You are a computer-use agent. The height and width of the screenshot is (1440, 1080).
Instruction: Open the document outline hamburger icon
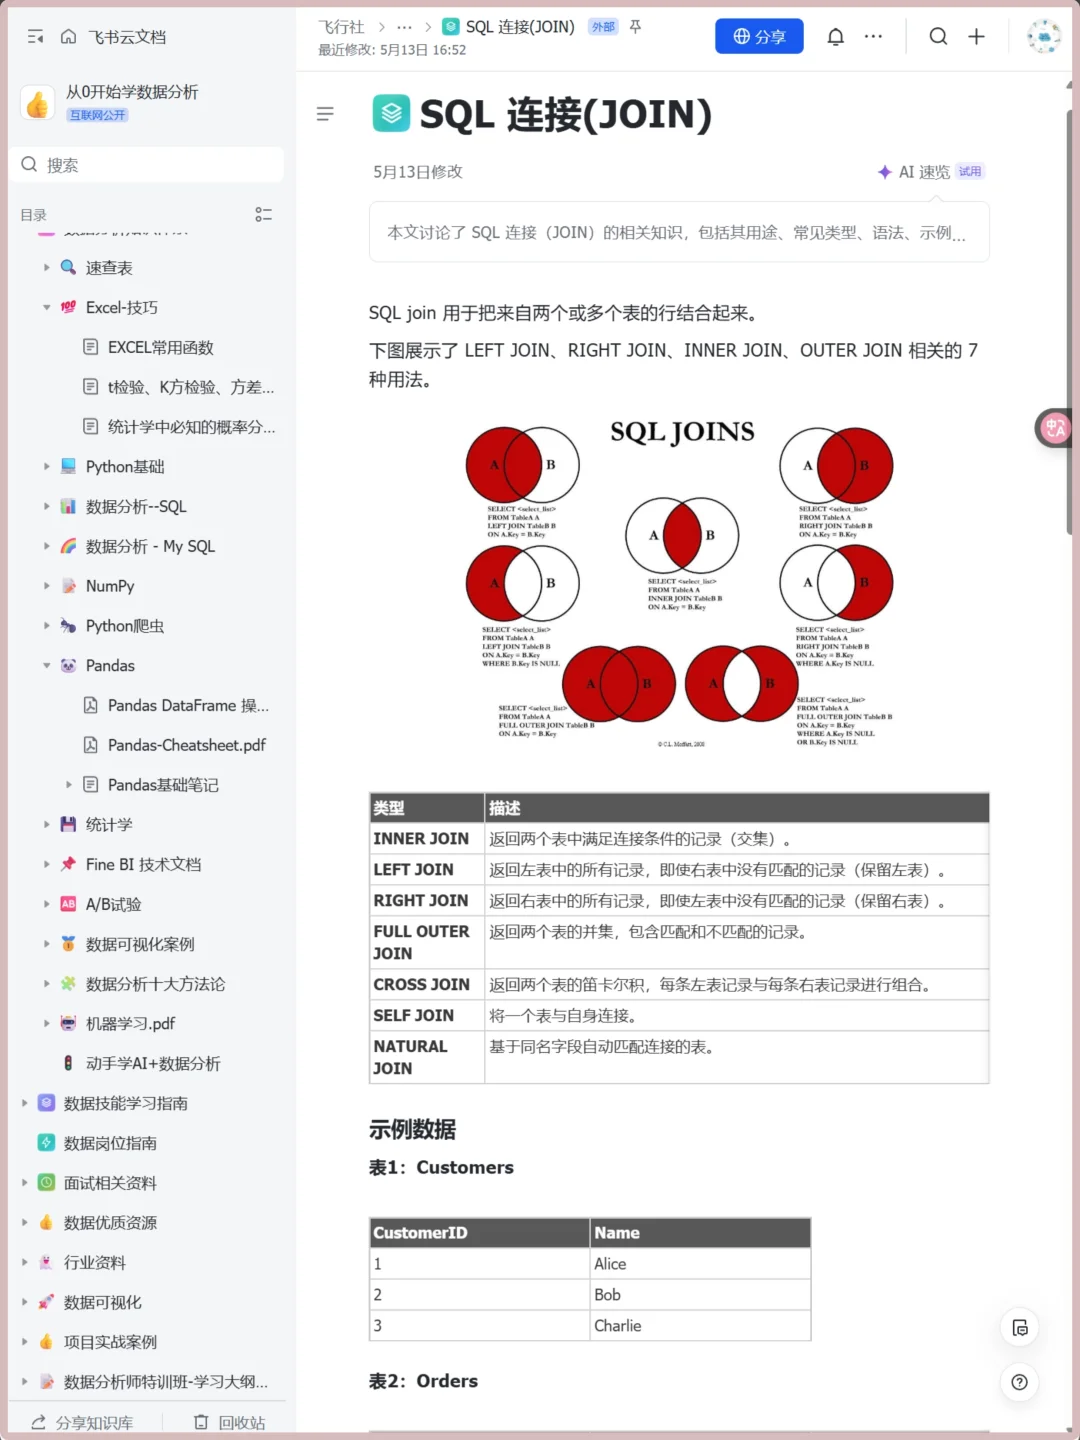[325, 114]
